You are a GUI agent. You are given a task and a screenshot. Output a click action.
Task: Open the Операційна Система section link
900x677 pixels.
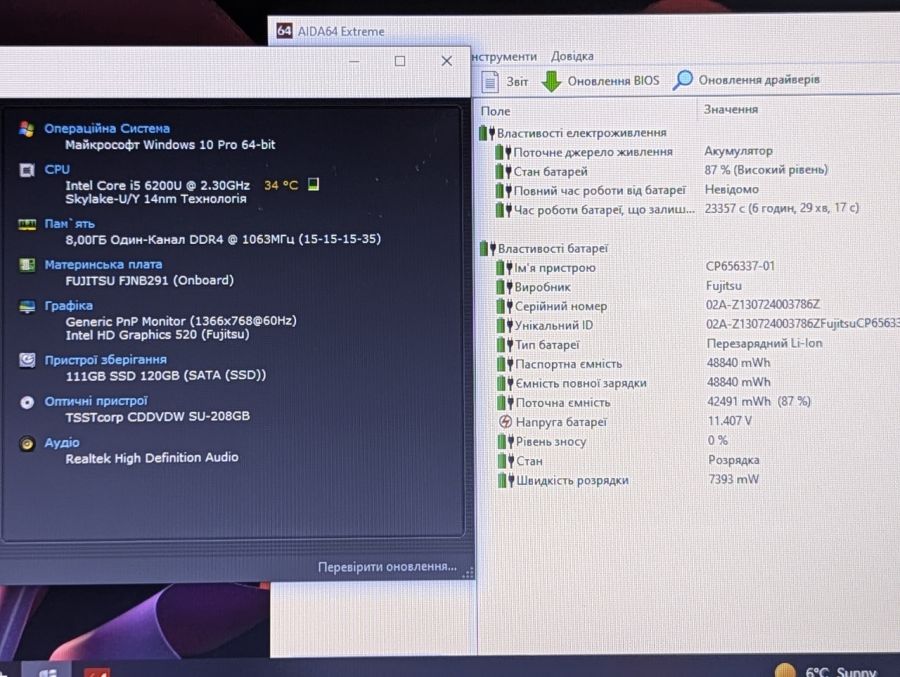pyautogui.click(x=107, y=129)
